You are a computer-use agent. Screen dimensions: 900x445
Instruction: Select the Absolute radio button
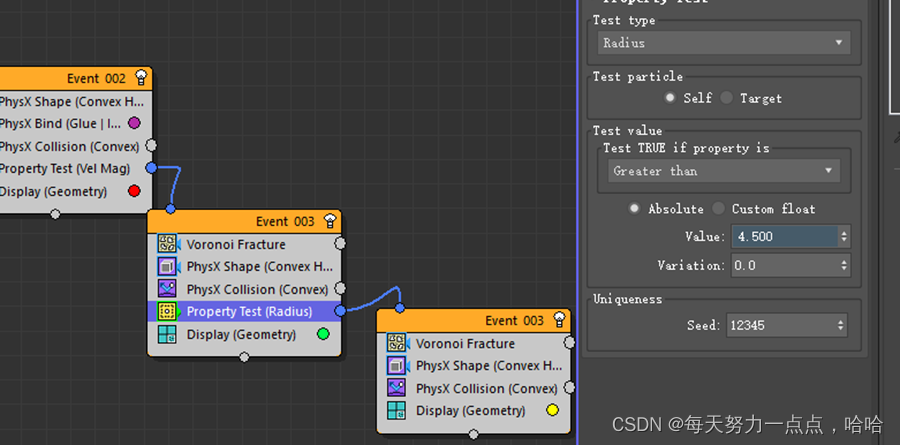click(634, 208)
